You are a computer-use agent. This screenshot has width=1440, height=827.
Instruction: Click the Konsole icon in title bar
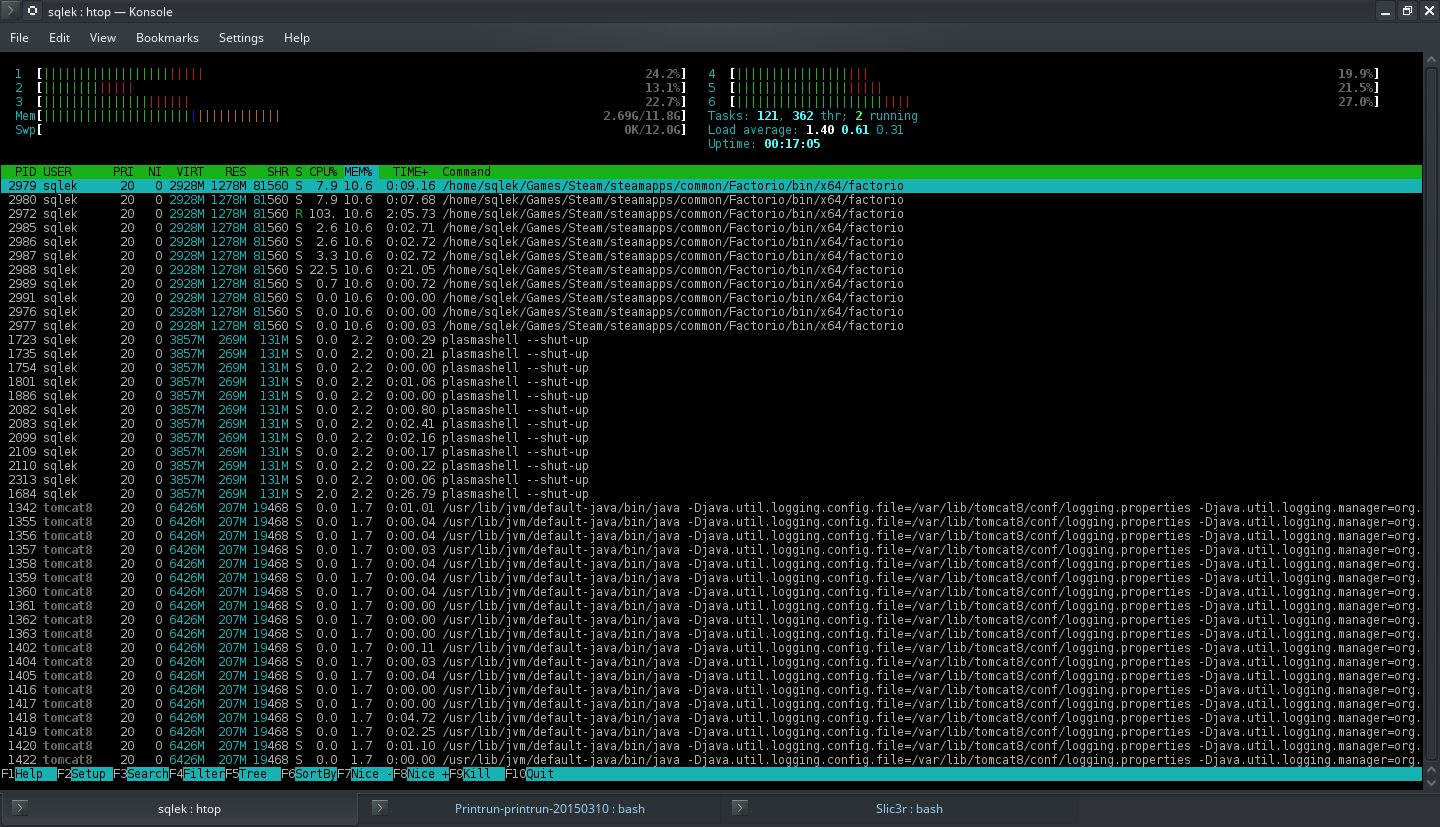(33, 12)
